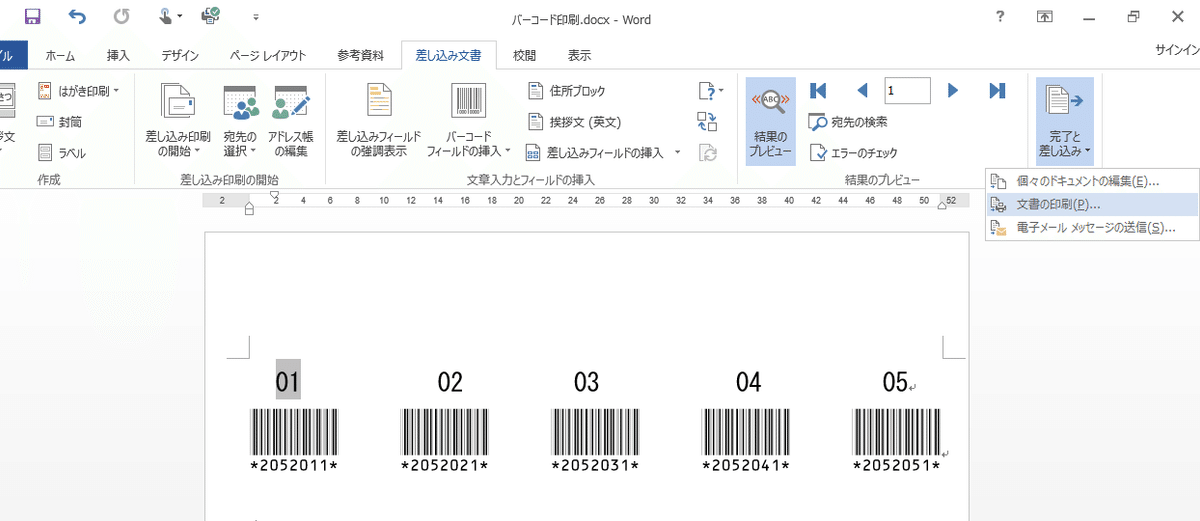This screenshot has height=521, width=1200.
Task: Open 差し込み印刷の開始 menu
Action: point(178,121)
